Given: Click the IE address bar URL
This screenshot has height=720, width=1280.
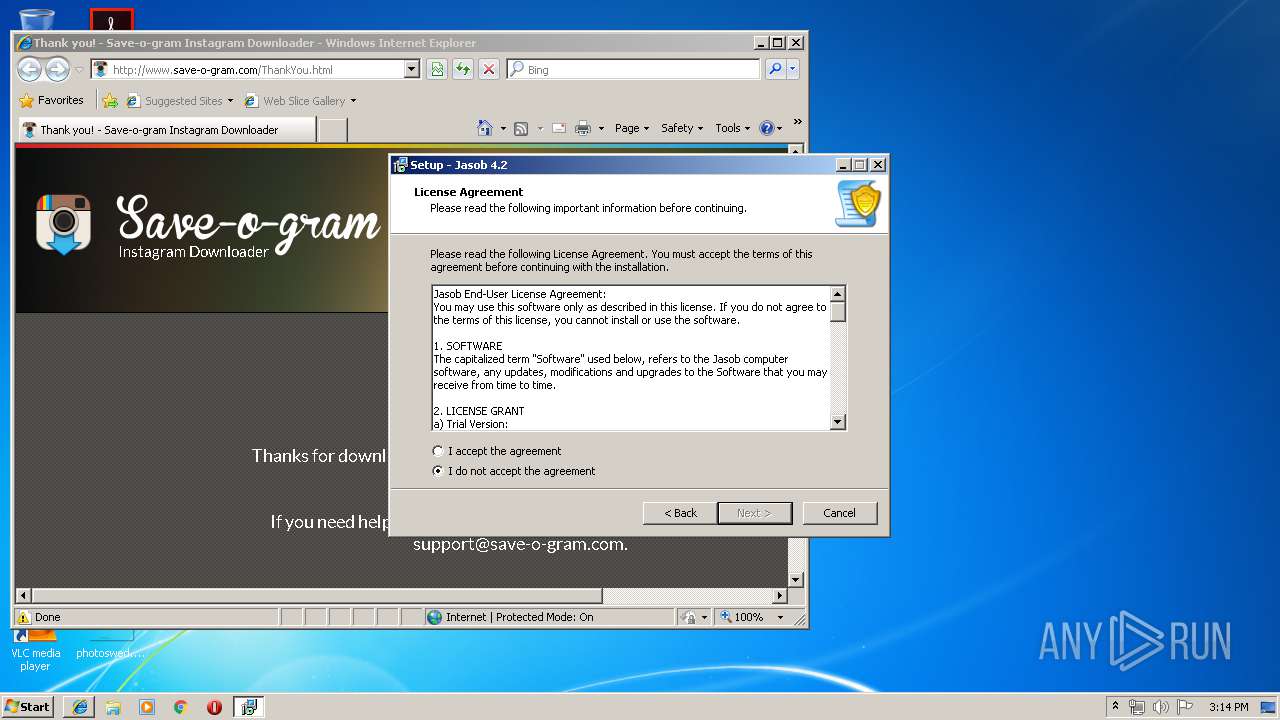Looking at the screenshot, I should tap(222, 70).
